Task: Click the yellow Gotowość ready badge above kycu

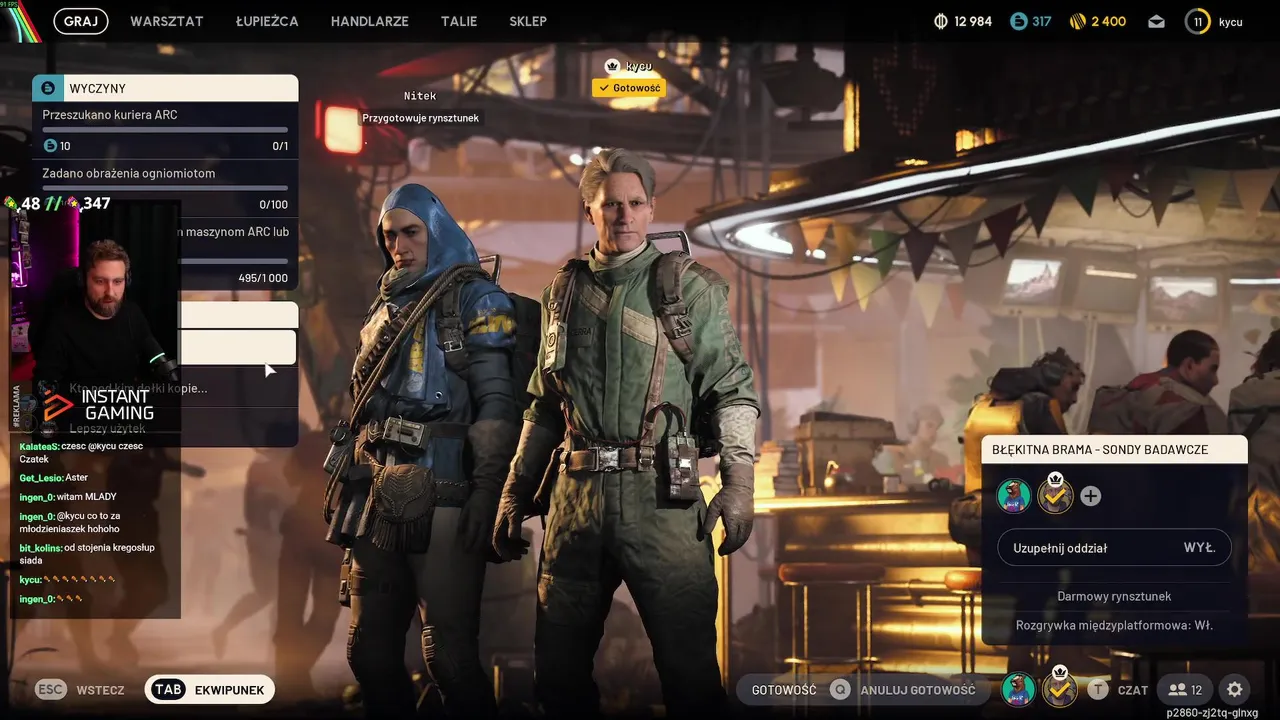Action: click(x=628, y=88)
